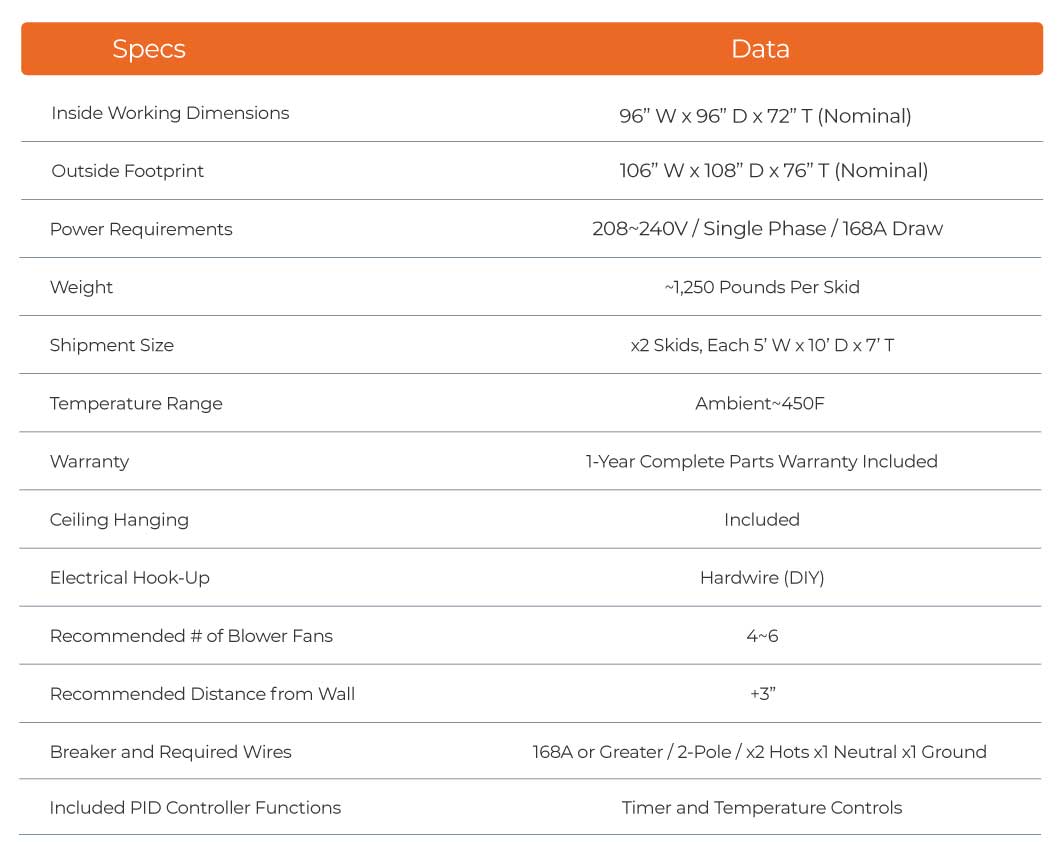1064x842 pixels.
Task: Select the Power Requirements label
Action: coord(141,229)
